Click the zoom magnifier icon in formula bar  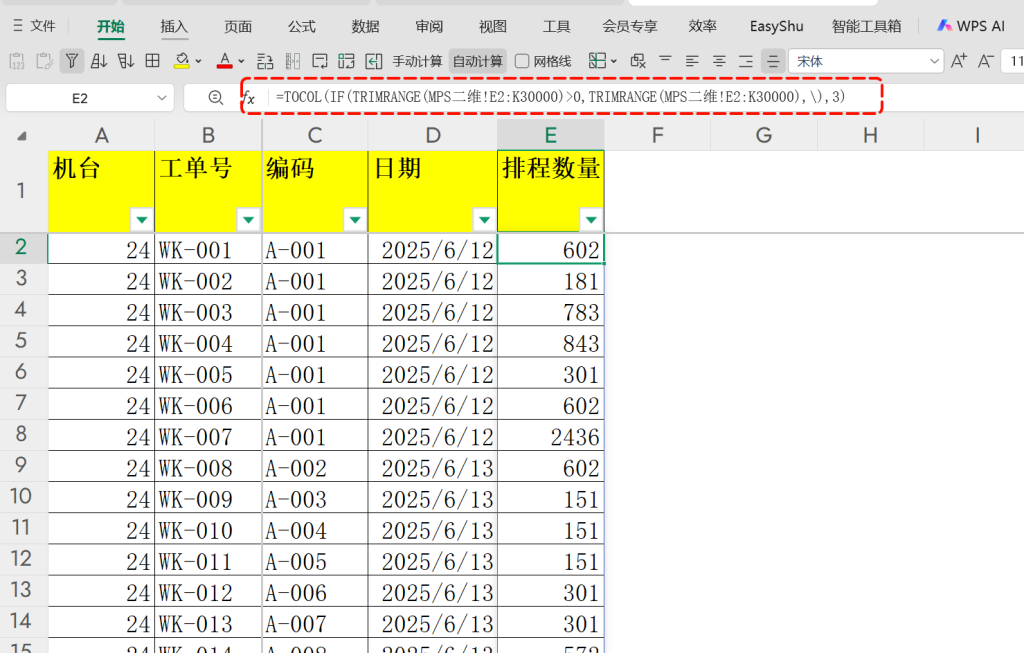pos(216,98)
